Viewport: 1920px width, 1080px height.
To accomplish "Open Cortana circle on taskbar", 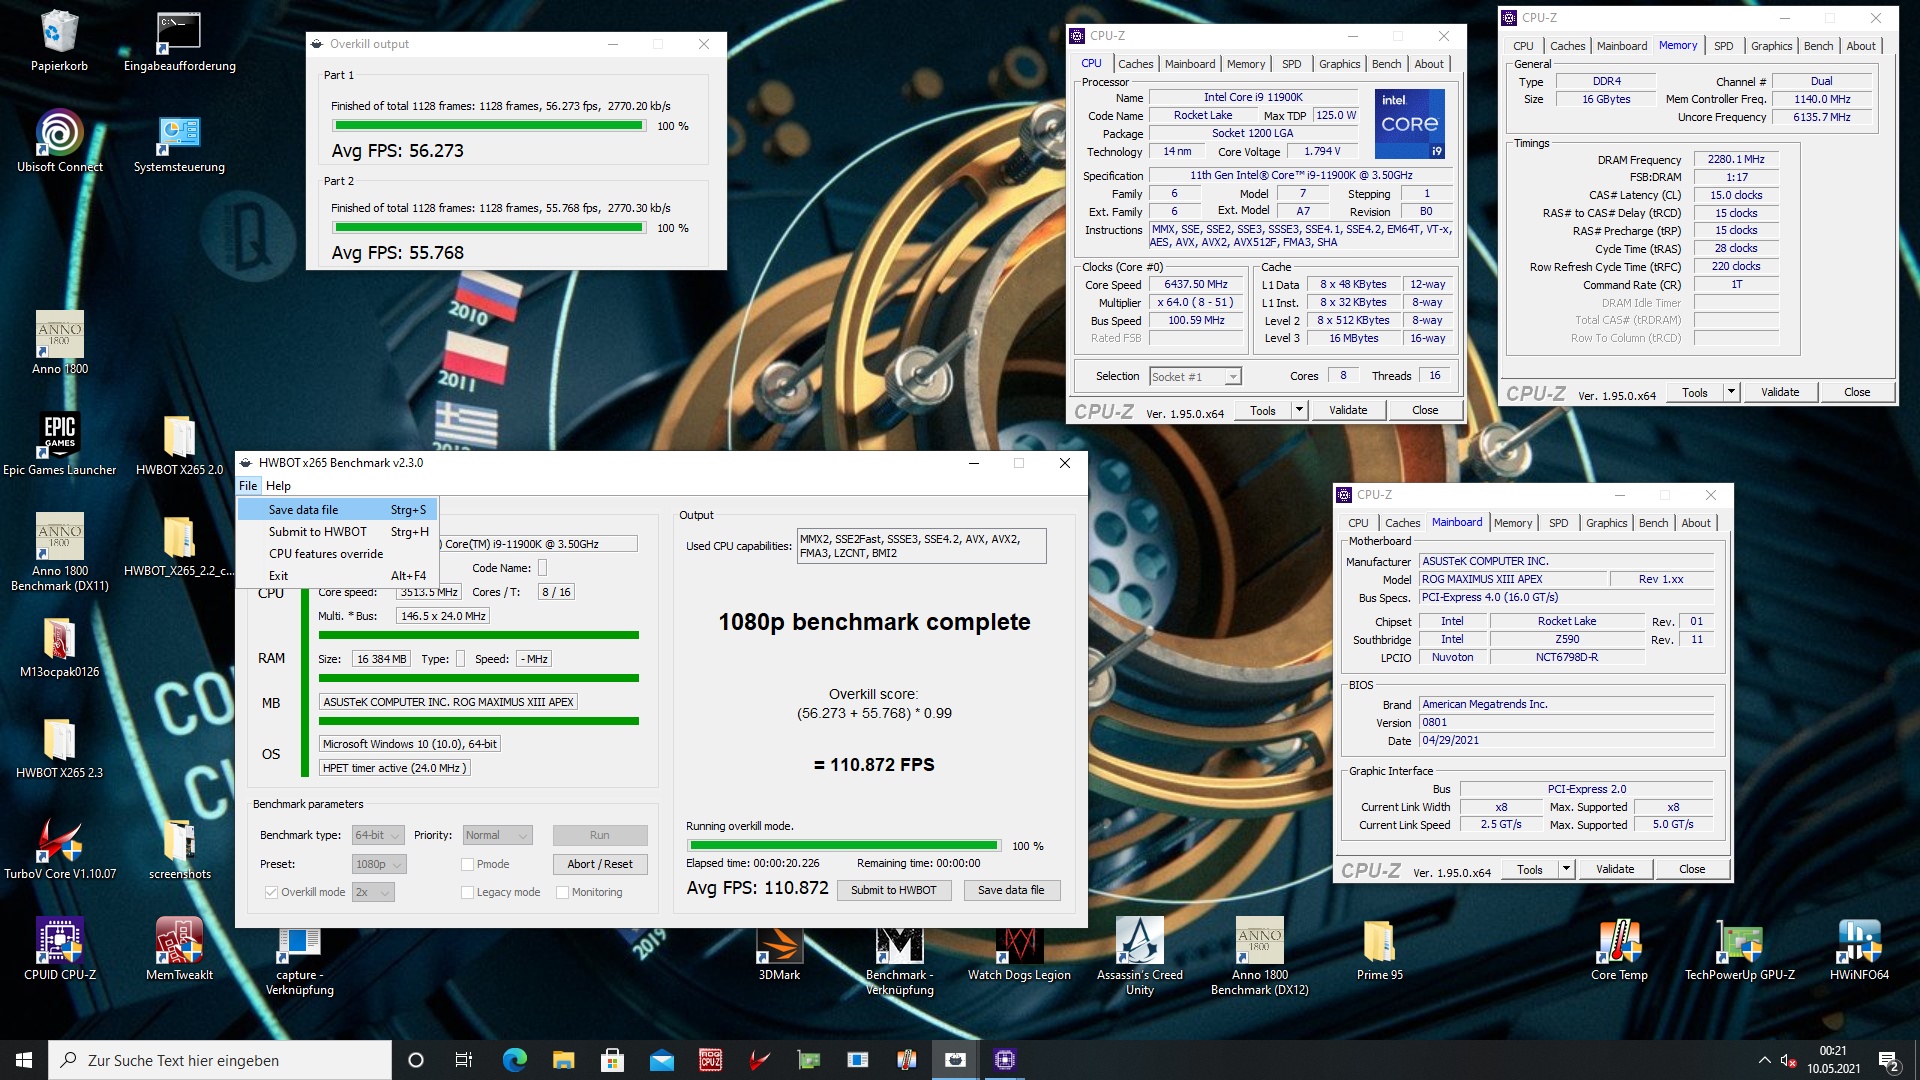I will click(416, 1060).
